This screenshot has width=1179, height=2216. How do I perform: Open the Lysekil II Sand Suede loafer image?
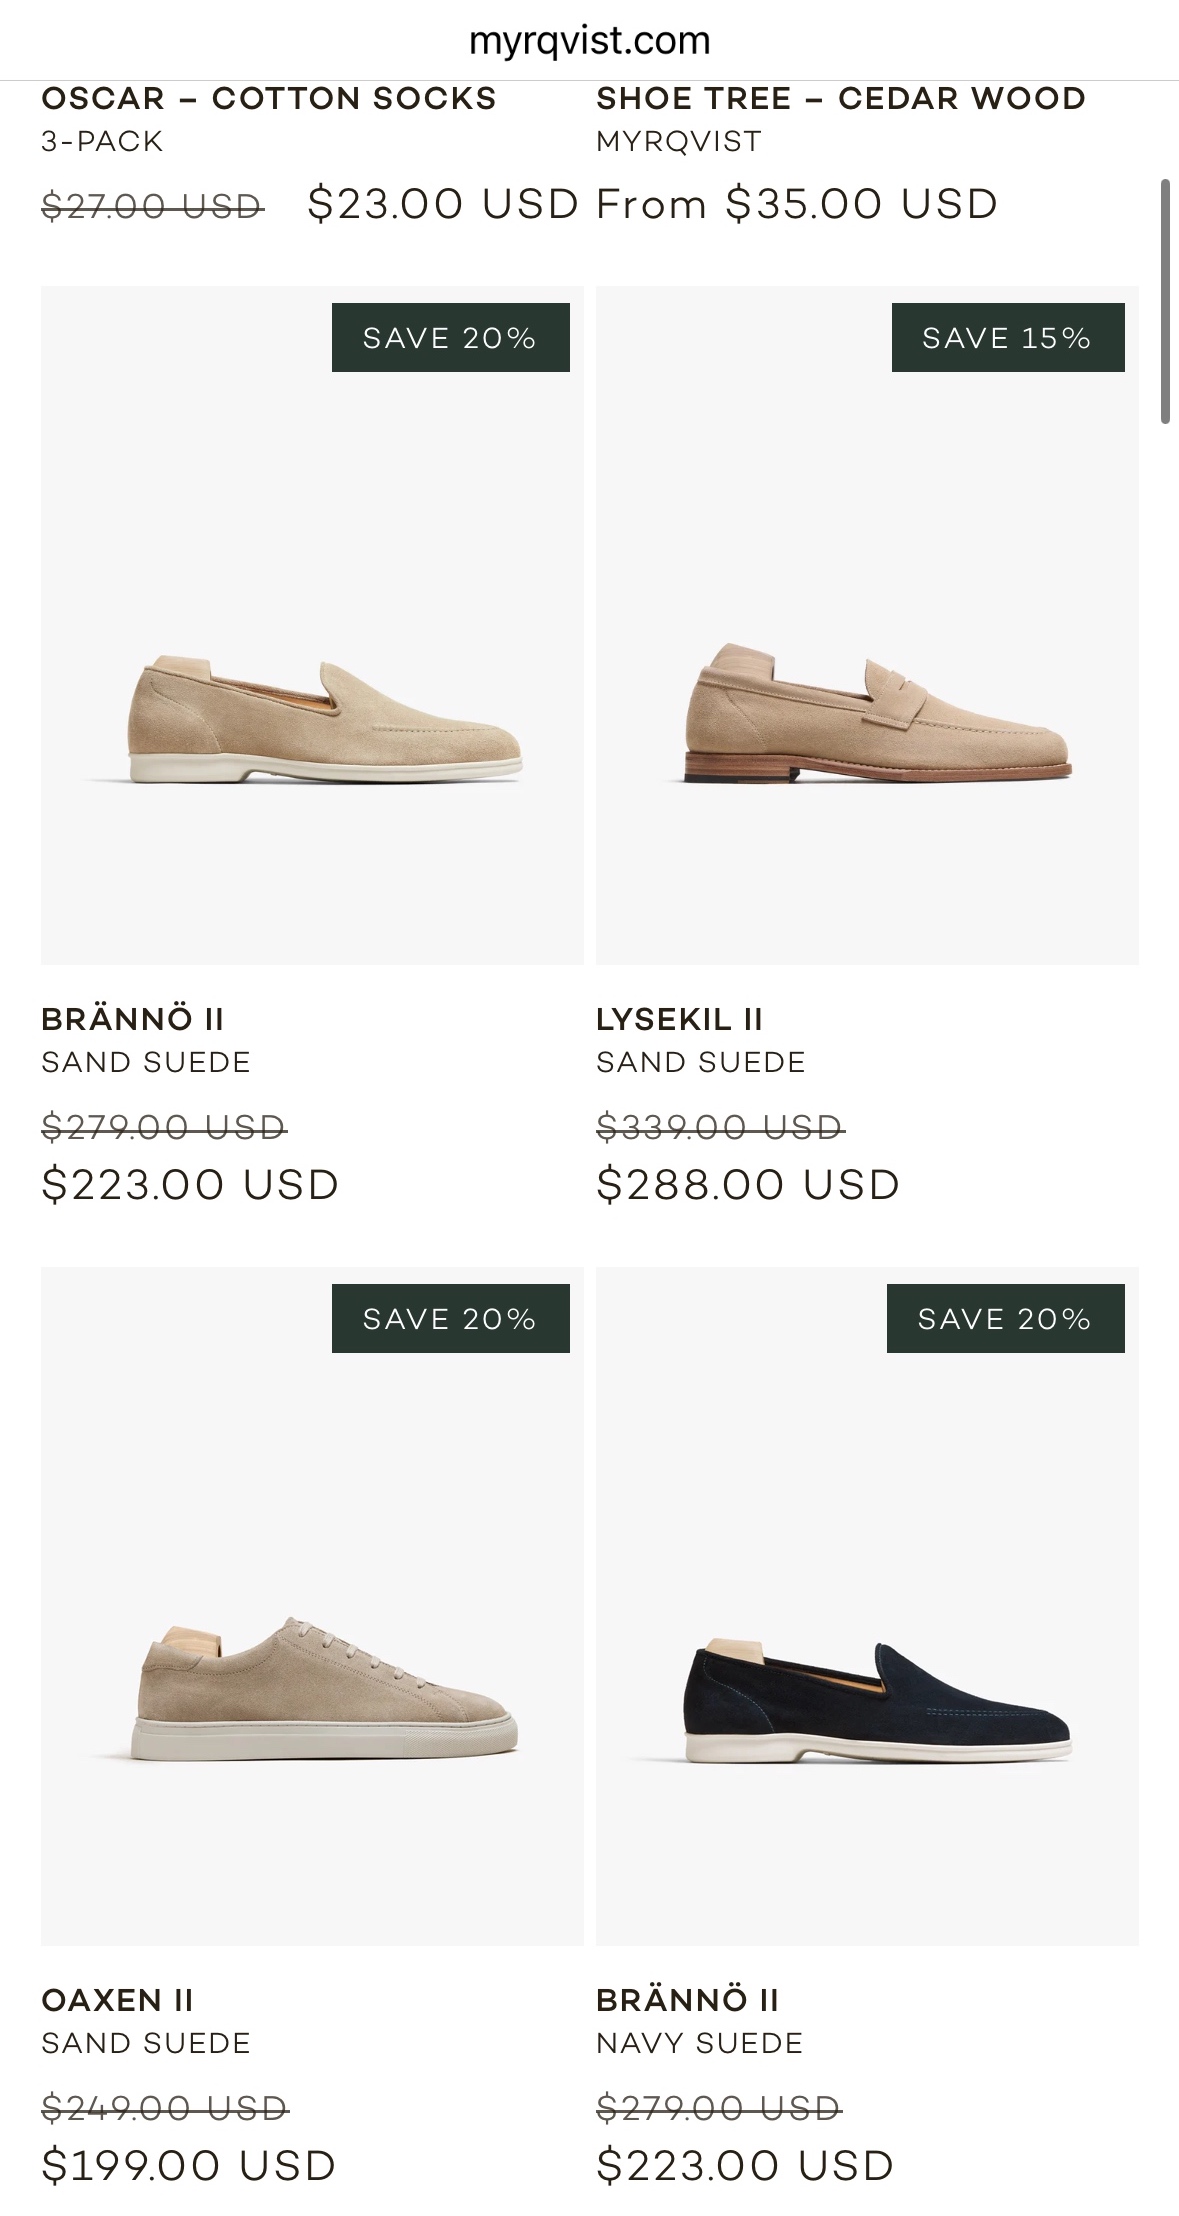[x=867, y=720]
